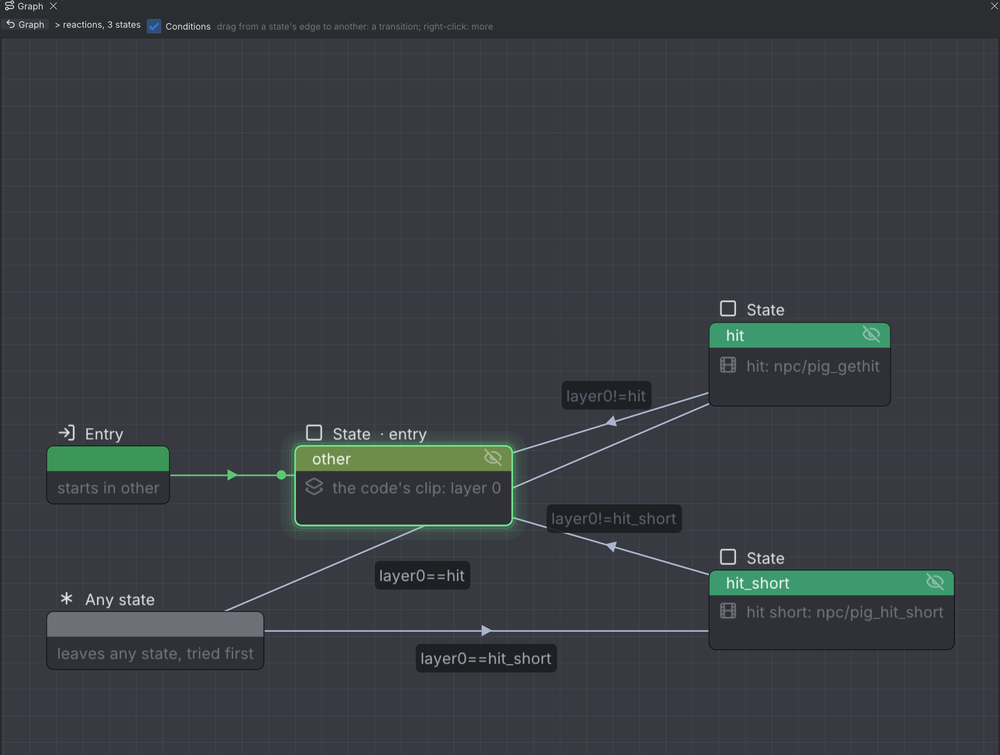
Task: Select the 'hit' state header
Action: pyautogui.click(x=800, y=335)
